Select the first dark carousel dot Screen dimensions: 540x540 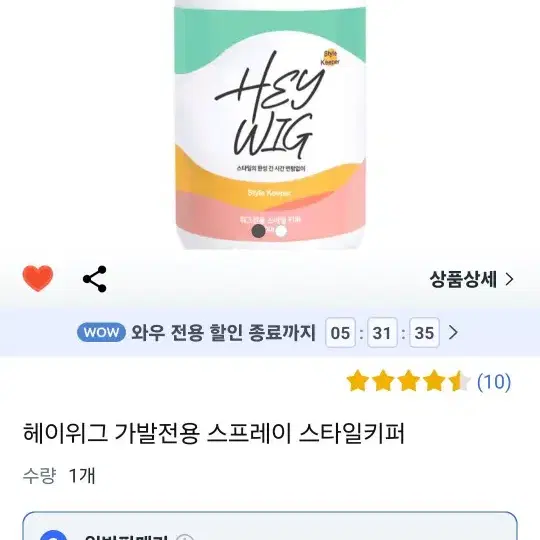(x=259, y=231)
